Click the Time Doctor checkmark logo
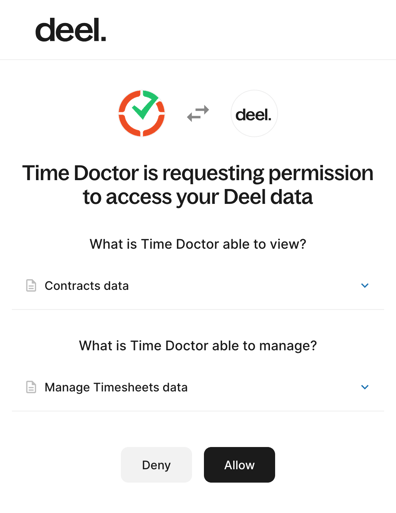 point(142,113)
